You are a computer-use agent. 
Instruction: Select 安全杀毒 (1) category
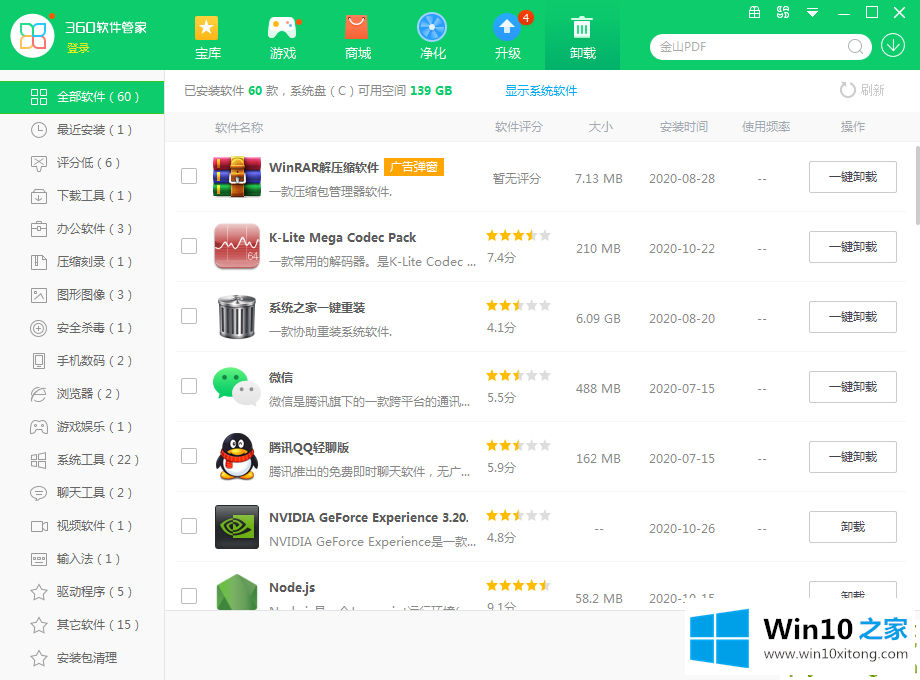tap(82, 328)
